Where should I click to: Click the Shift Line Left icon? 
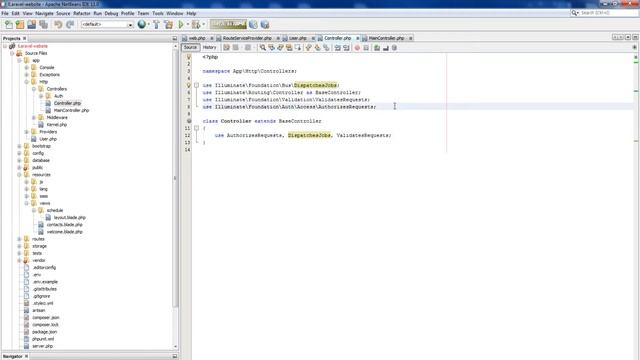coord(338,48)
